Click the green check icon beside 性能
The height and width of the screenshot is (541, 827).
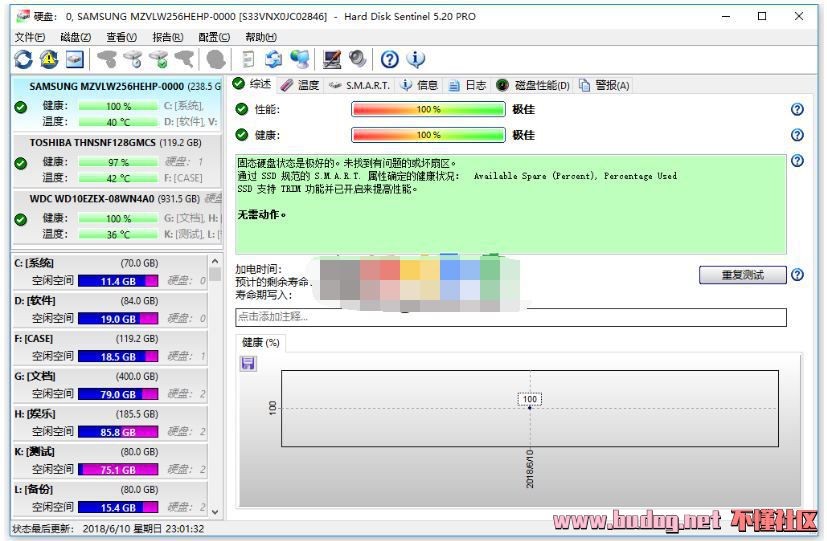pos(242,109)
